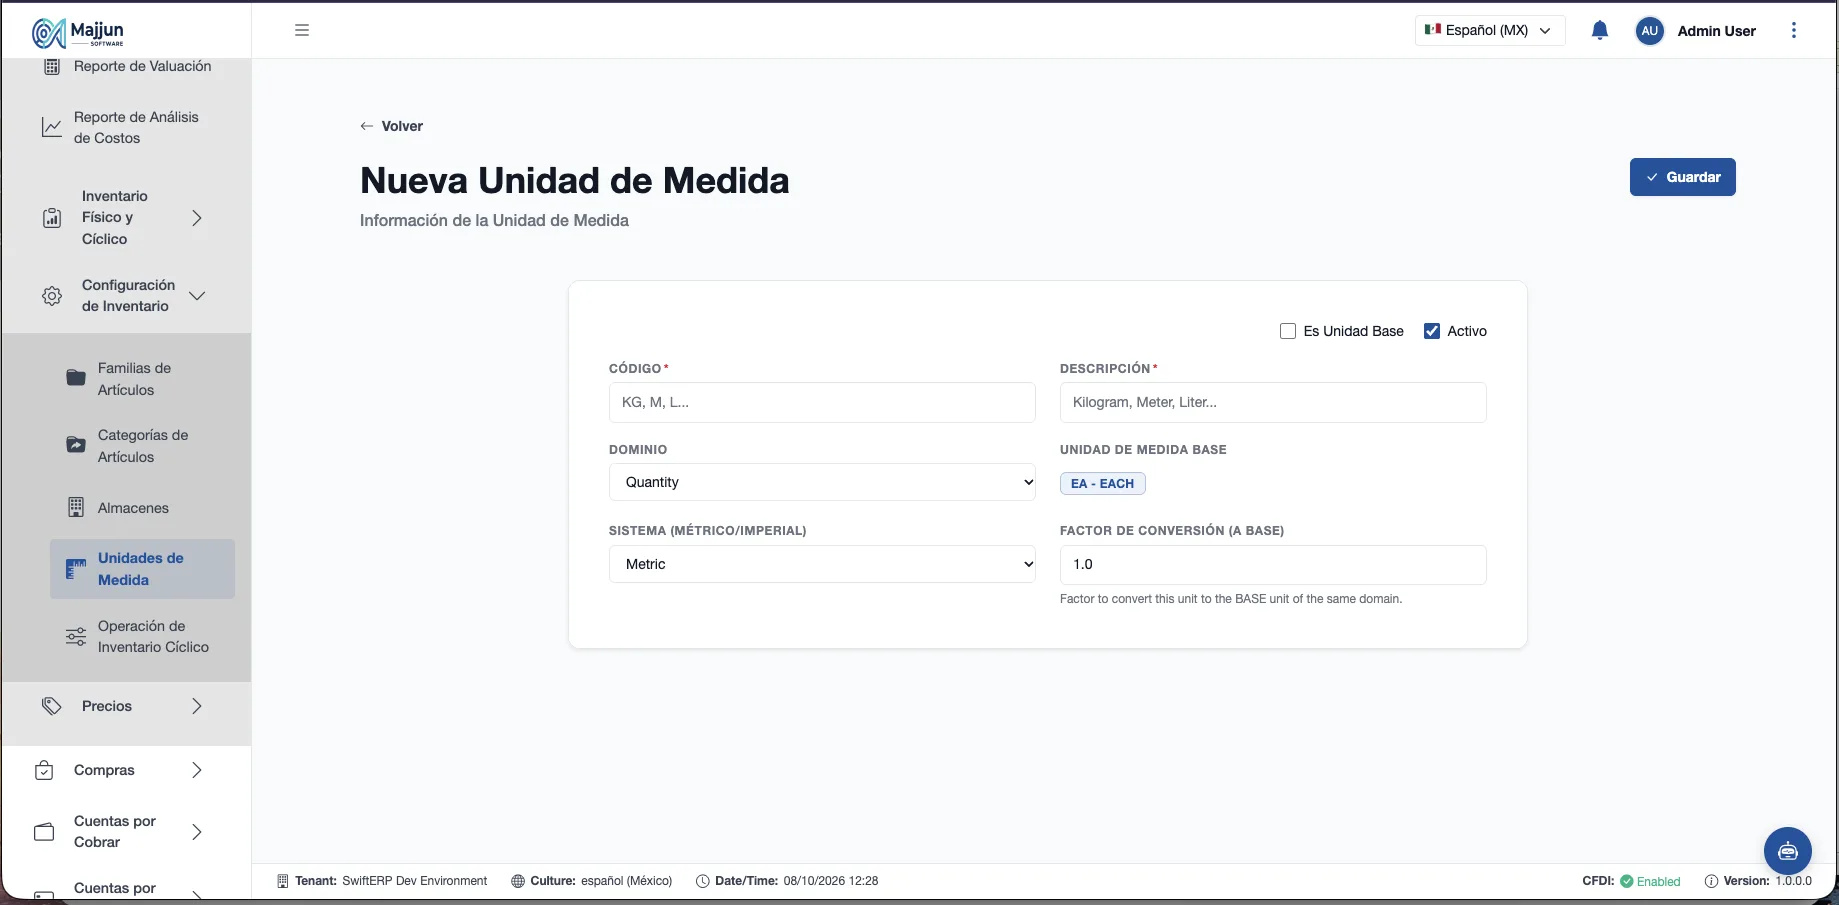Click the Familias de Artículos folder icon
1839x905 pixels.
tap(76, 378)
